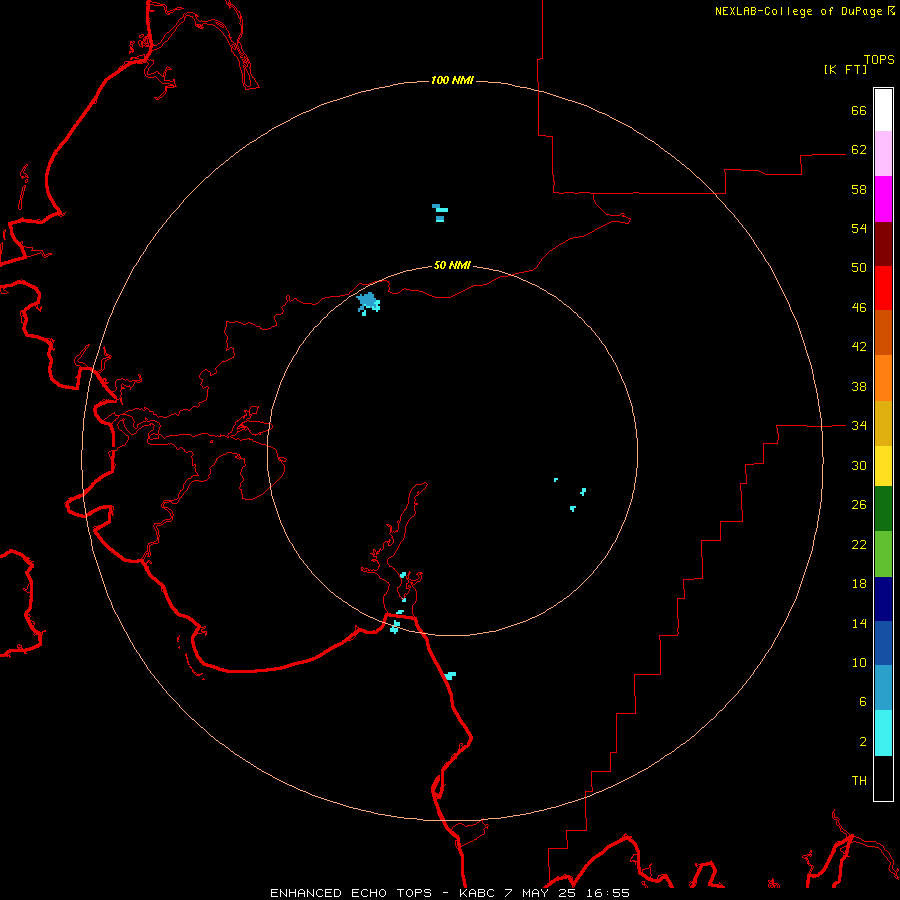Viewport: 900px width, 900px height.
Task: Select legend value 18
Action: tap(859, 584)
